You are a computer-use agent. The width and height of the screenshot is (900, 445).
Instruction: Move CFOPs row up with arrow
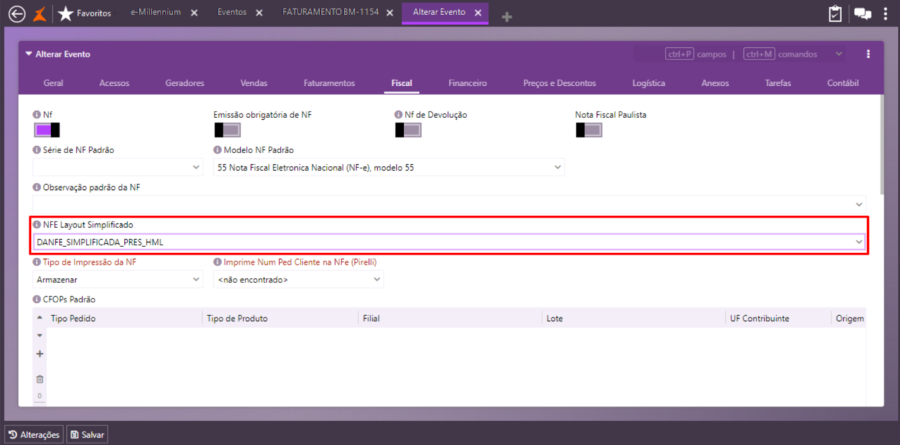[40, 318]
